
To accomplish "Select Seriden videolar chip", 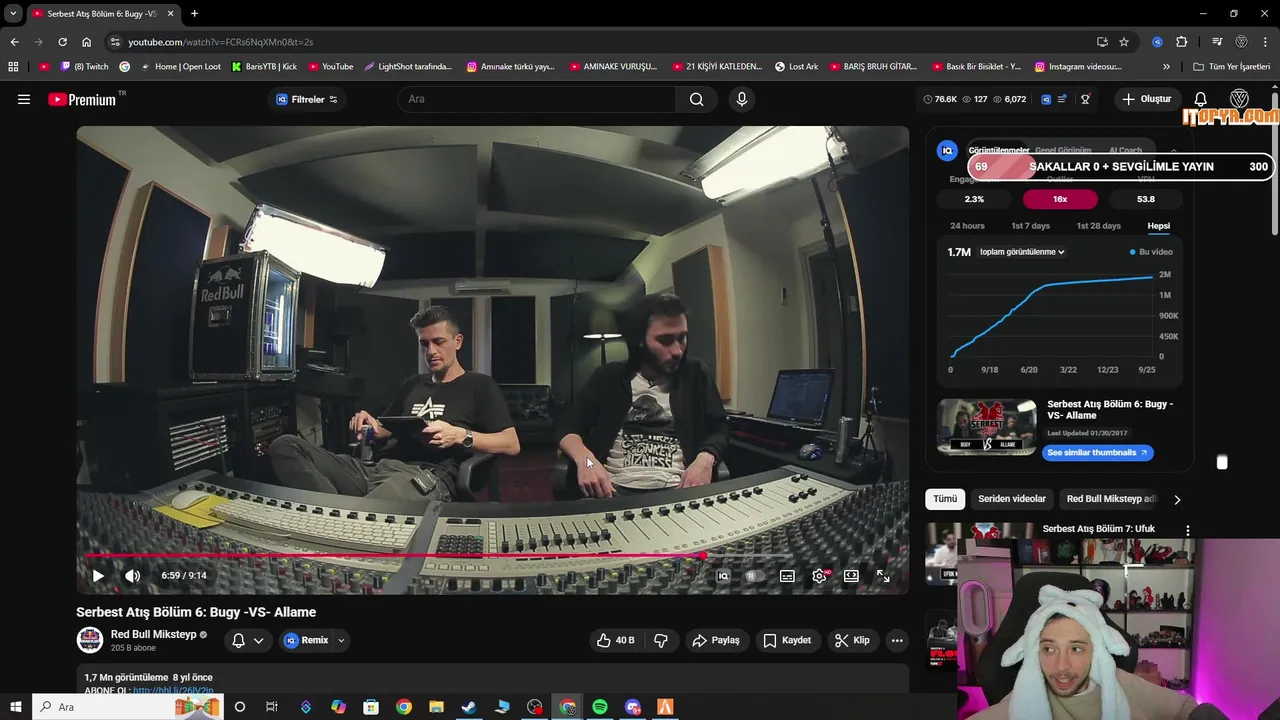I will (1012, 499).
